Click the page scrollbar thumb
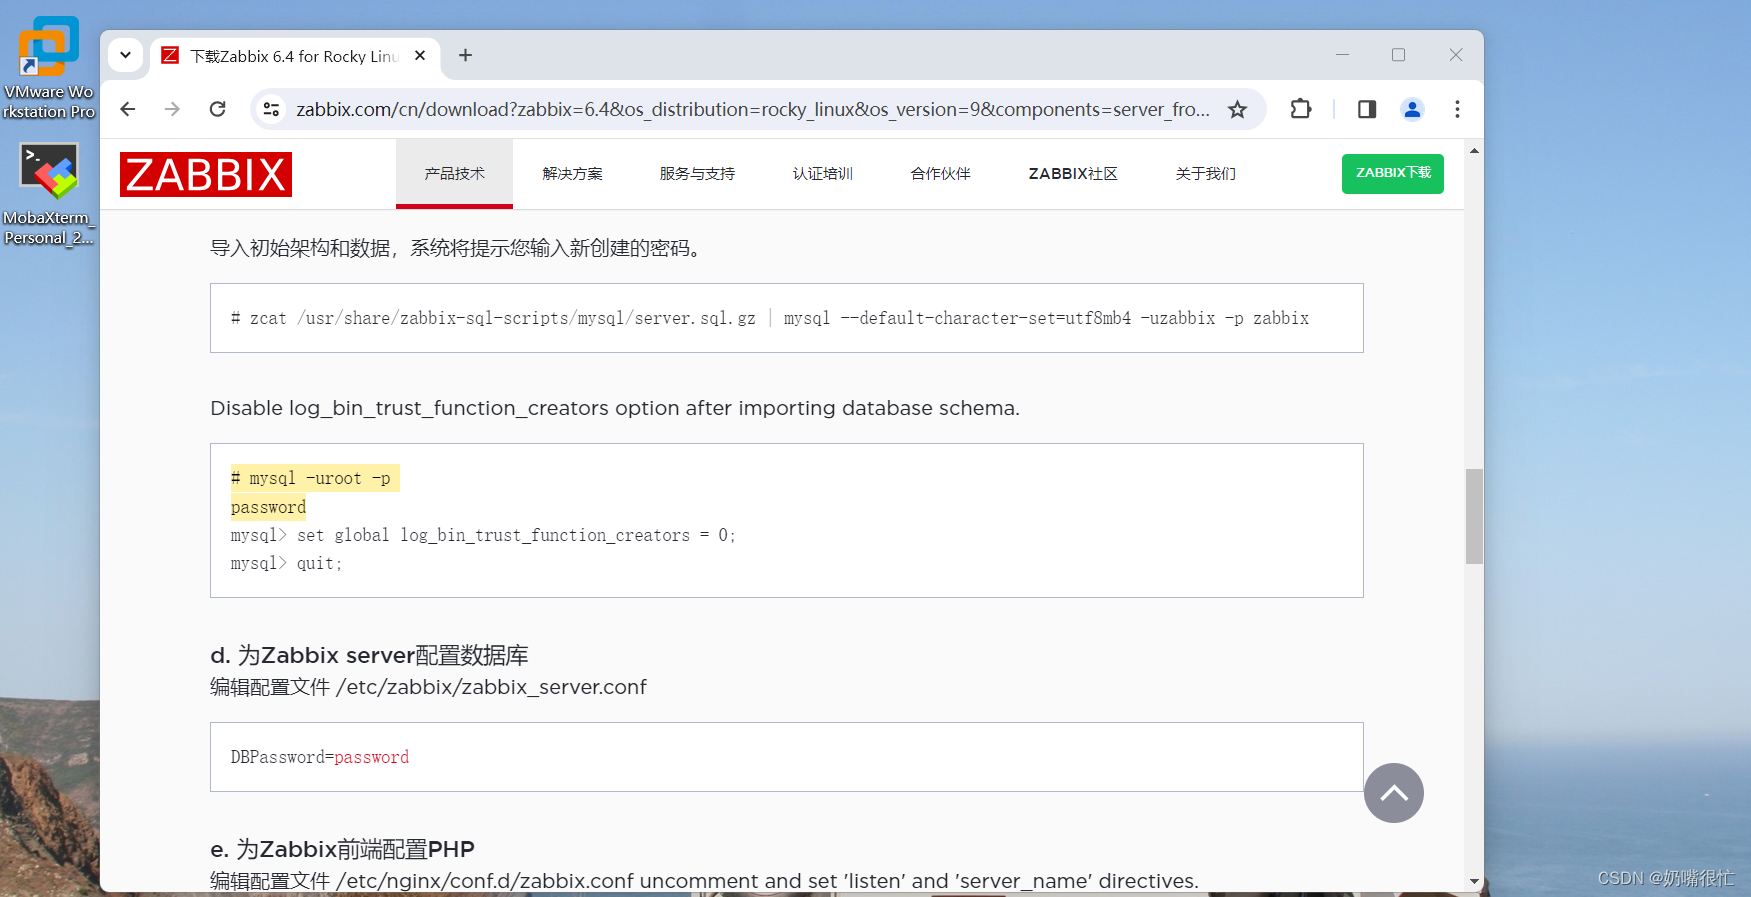Screen dimensions: 1751x897 (x=1474, y=516)
